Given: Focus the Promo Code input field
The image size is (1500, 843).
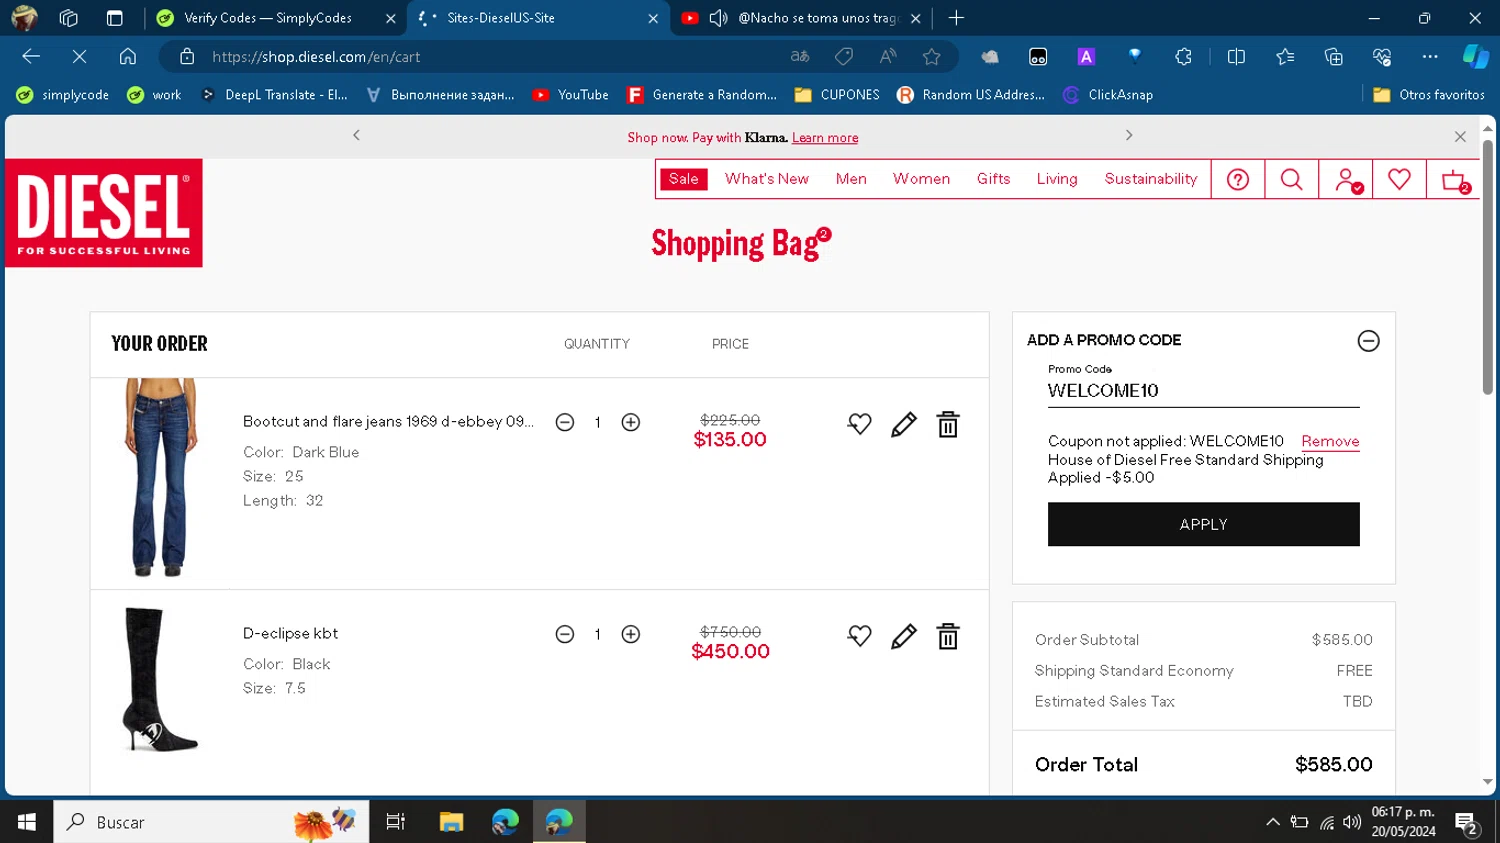Looking at the screenshot, I should pyautogui.click(x=1204, y=391).
